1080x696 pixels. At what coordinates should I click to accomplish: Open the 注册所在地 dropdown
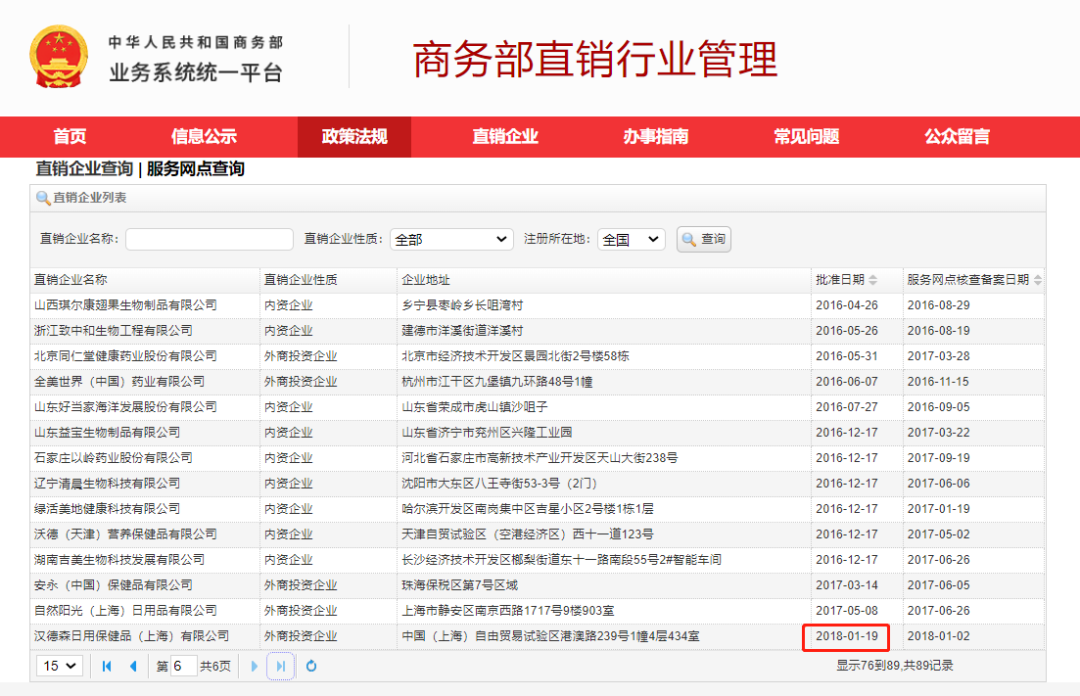(631, 240)
